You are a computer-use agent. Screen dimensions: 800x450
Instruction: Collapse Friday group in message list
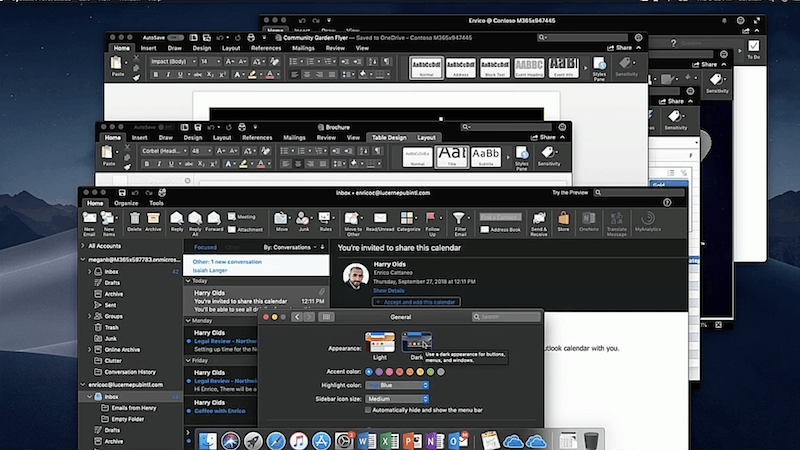[x=188, y=361]
